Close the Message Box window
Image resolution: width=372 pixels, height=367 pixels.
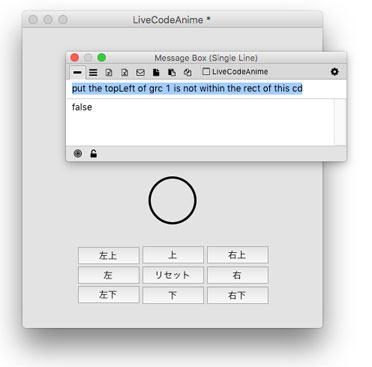[75, 58]
